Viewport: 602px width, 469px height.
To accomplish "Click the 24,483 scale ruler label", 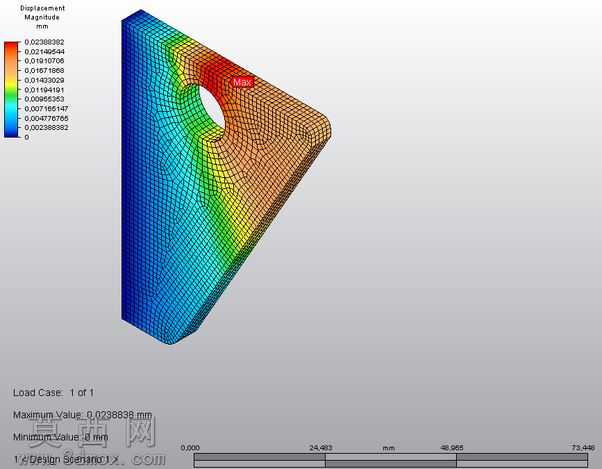I will click(x=321, y=448).
